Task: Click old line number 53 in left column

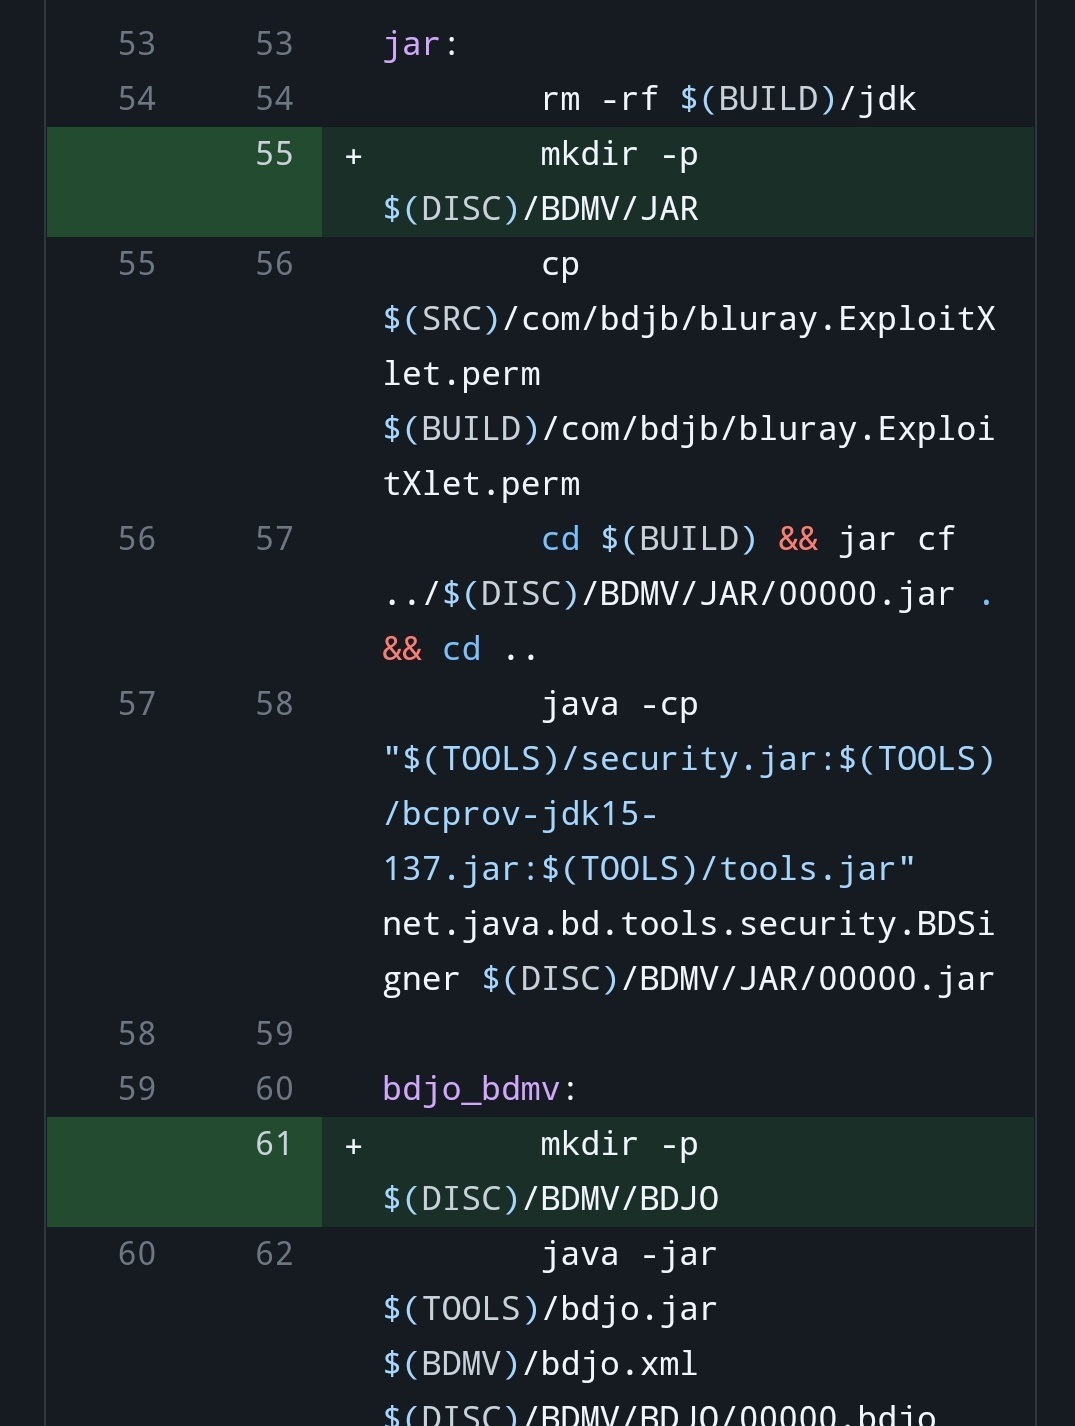Action: pos(137,44)
